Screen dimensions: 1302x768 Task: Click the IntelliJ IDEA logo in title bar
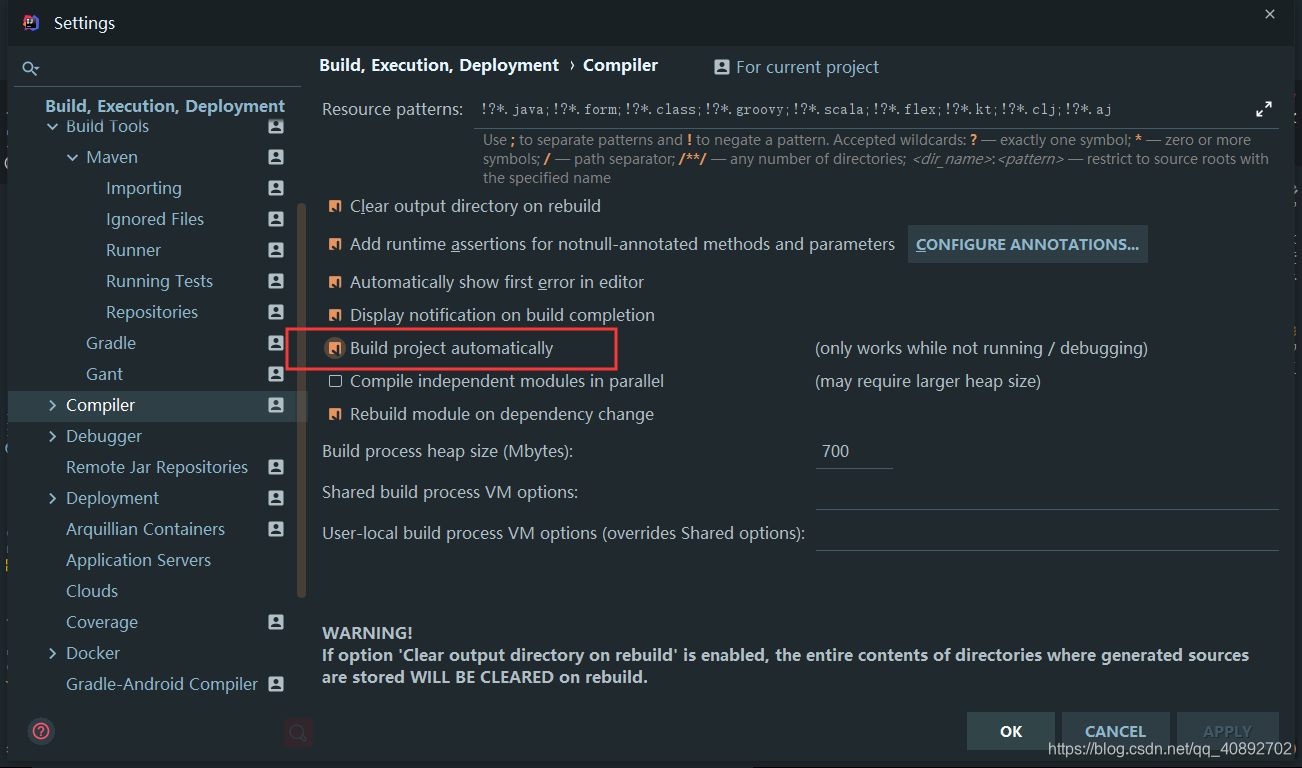[x=32, y=22]
